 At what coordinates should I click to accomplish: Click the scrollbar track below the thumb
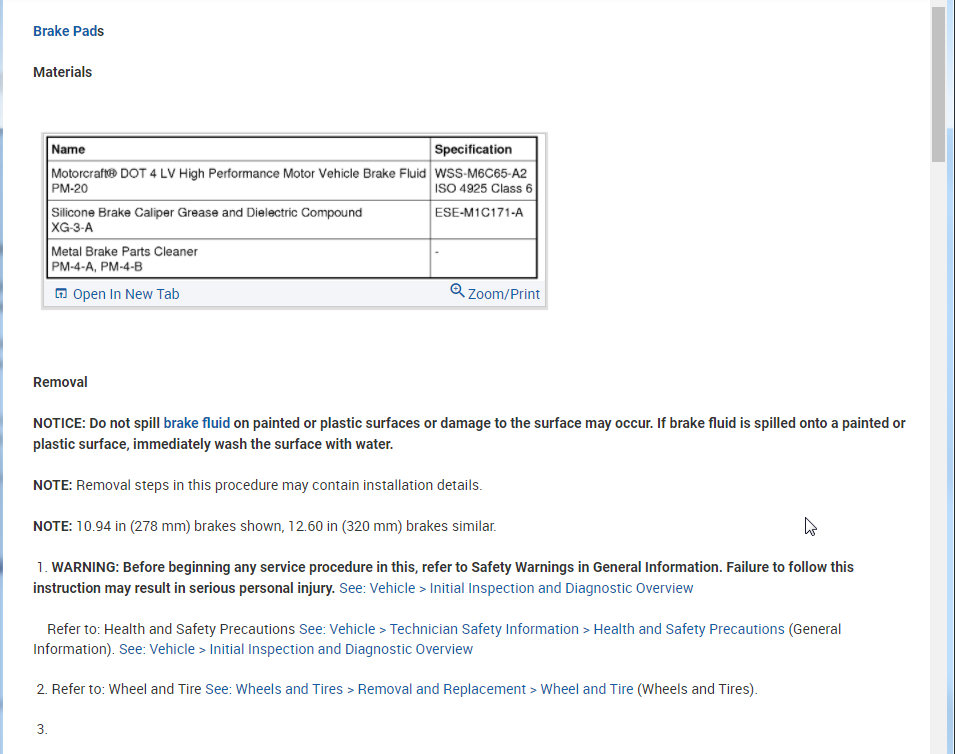point(938,450)
